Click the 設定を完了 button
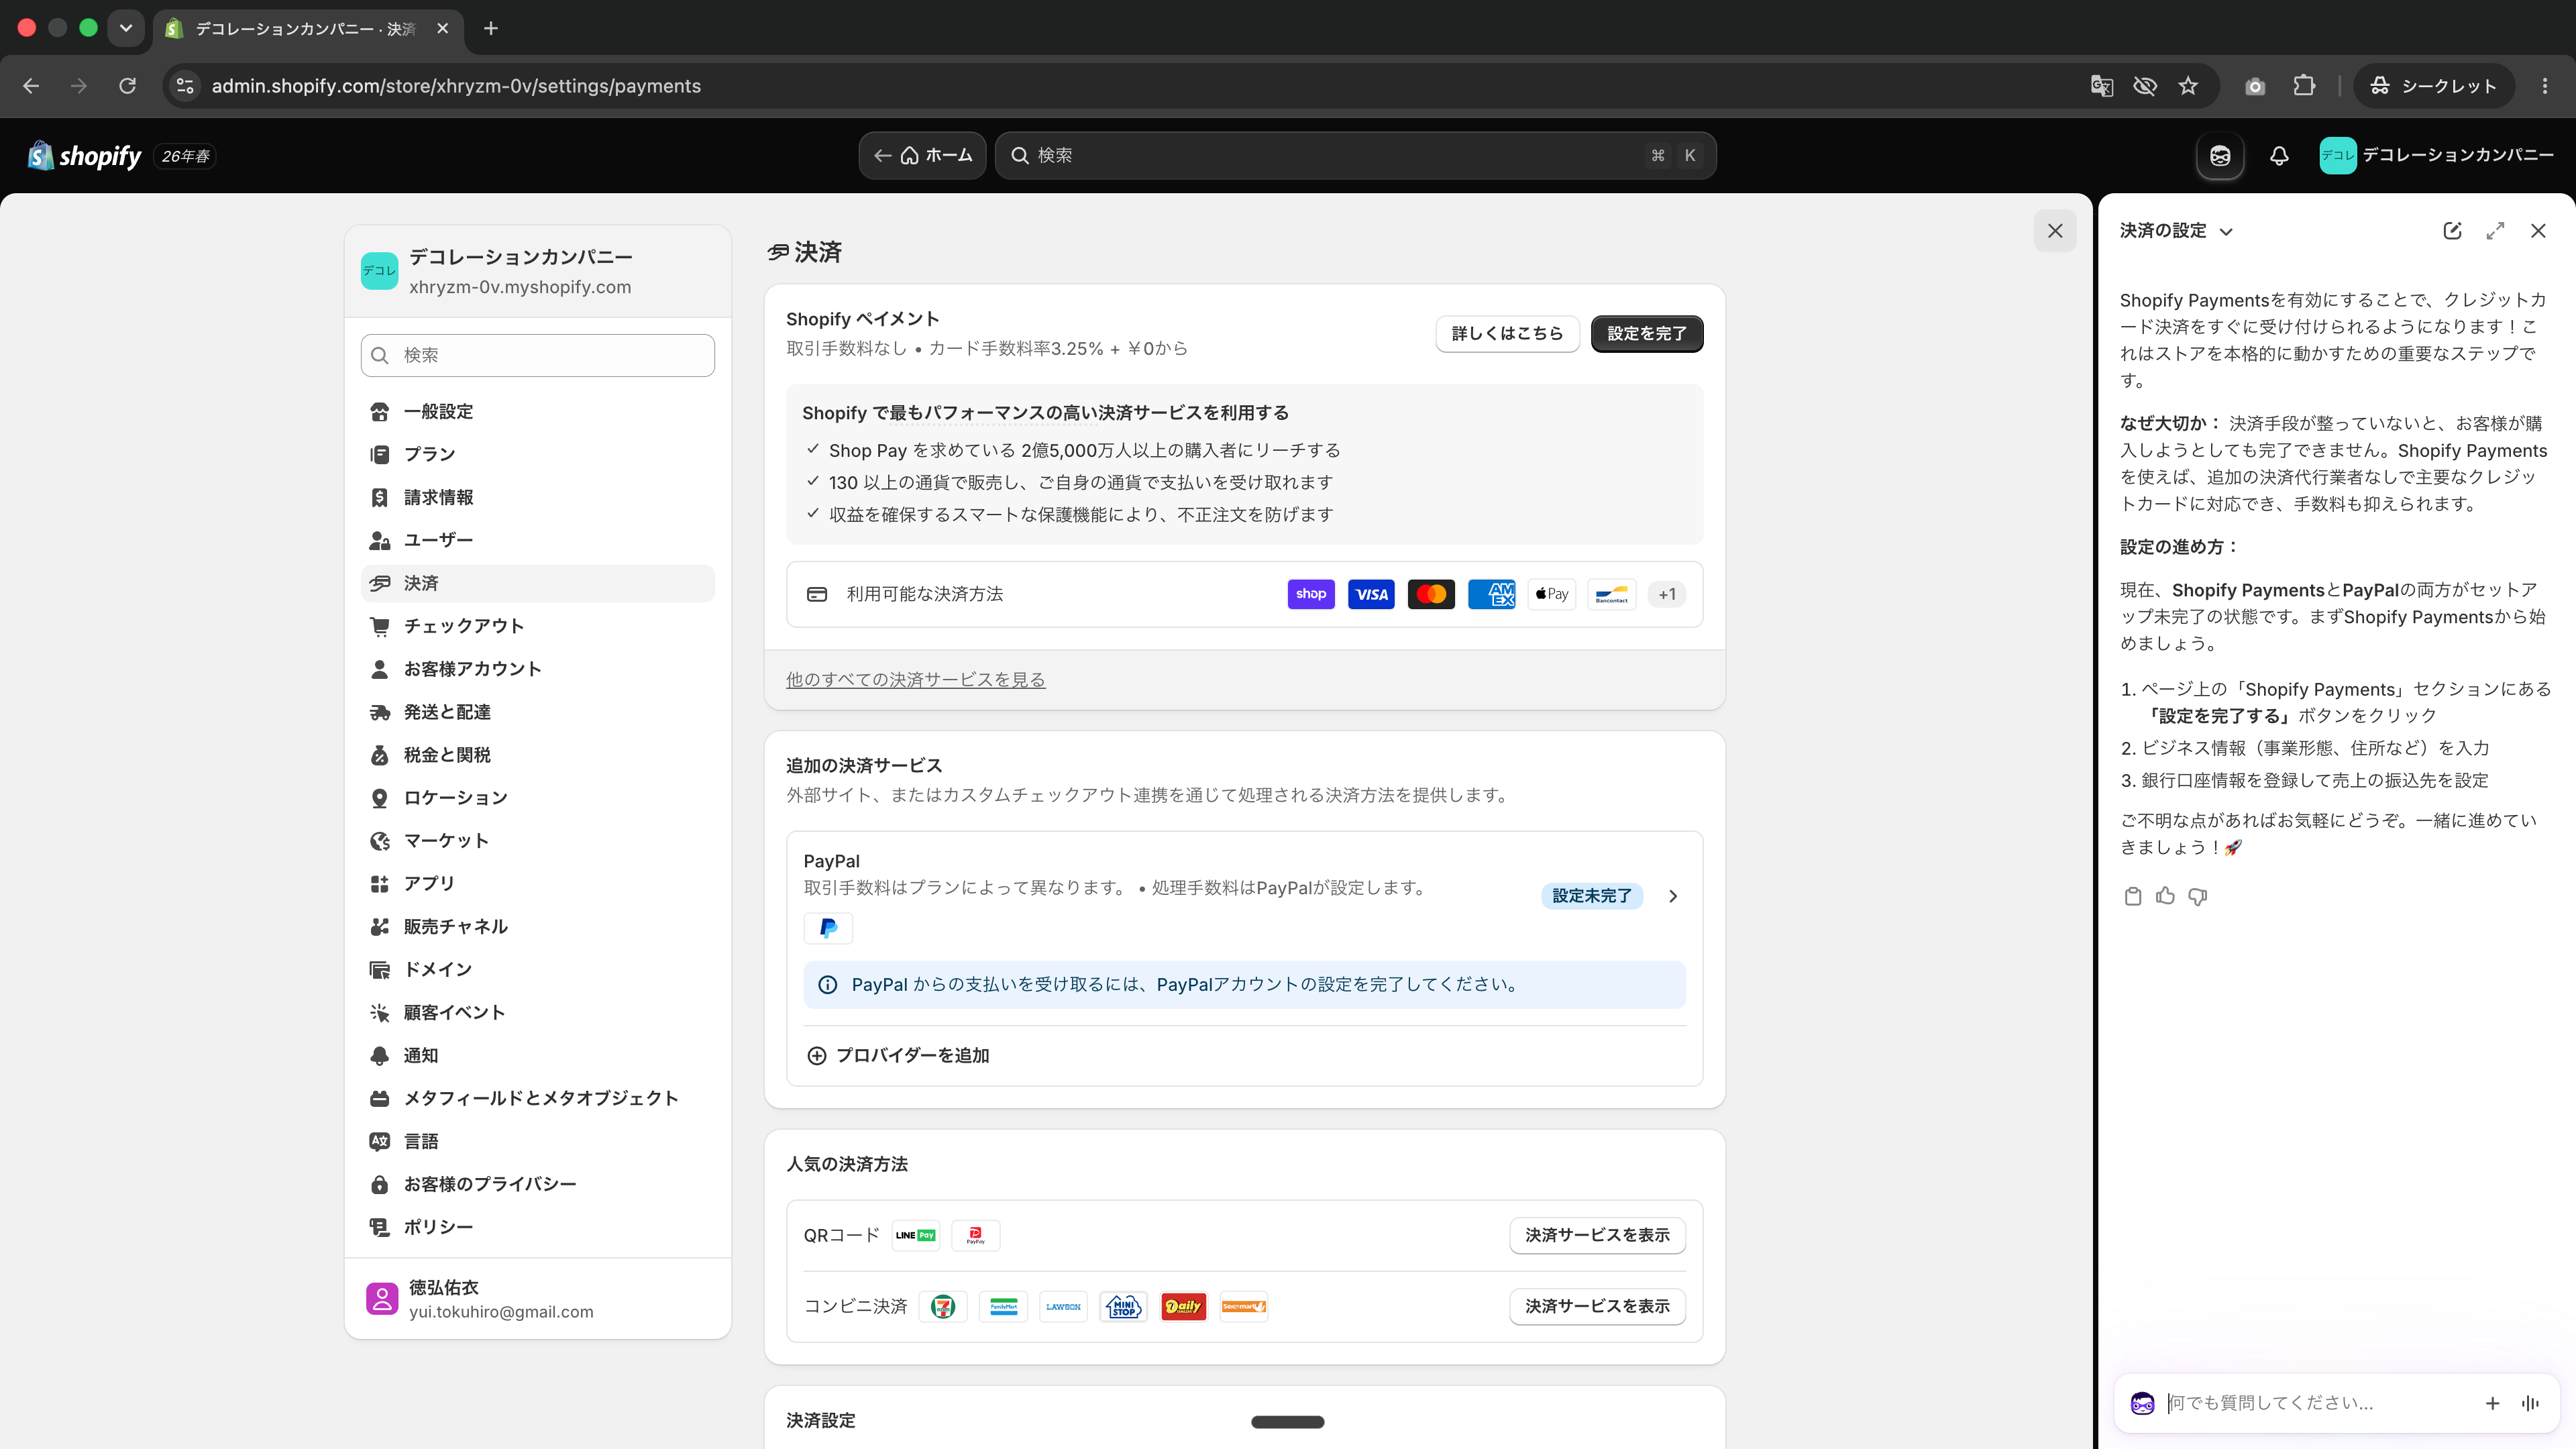The height and width of the screenshot is (1449, 2576). pyautogui.click(x=1646, y=333)
